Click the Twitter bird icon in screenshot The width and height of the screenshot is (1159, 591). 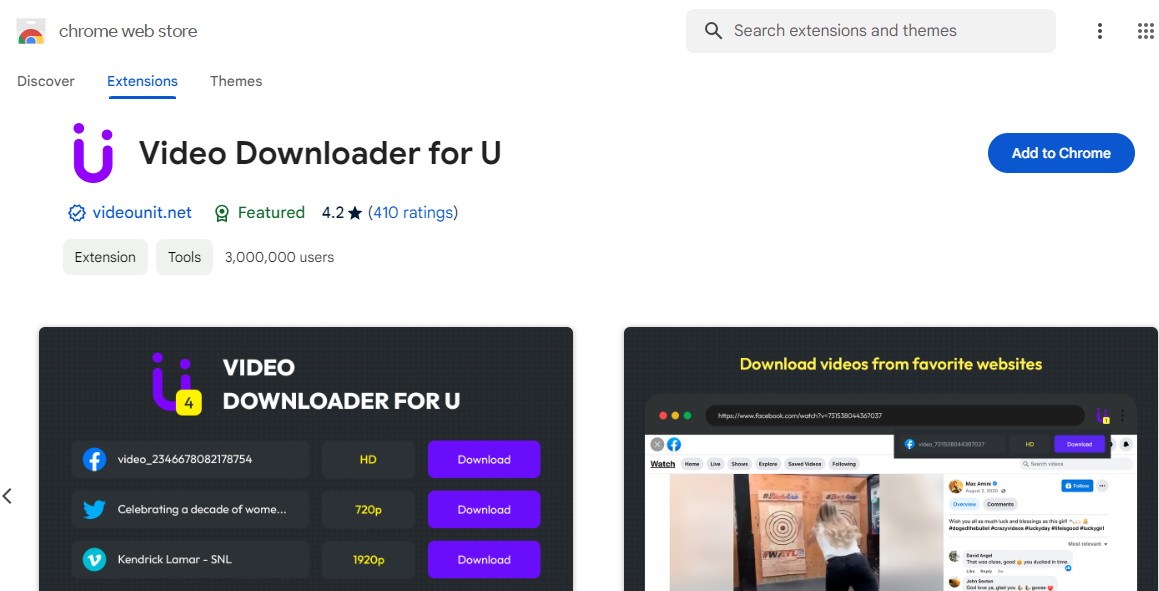(95, 510)
